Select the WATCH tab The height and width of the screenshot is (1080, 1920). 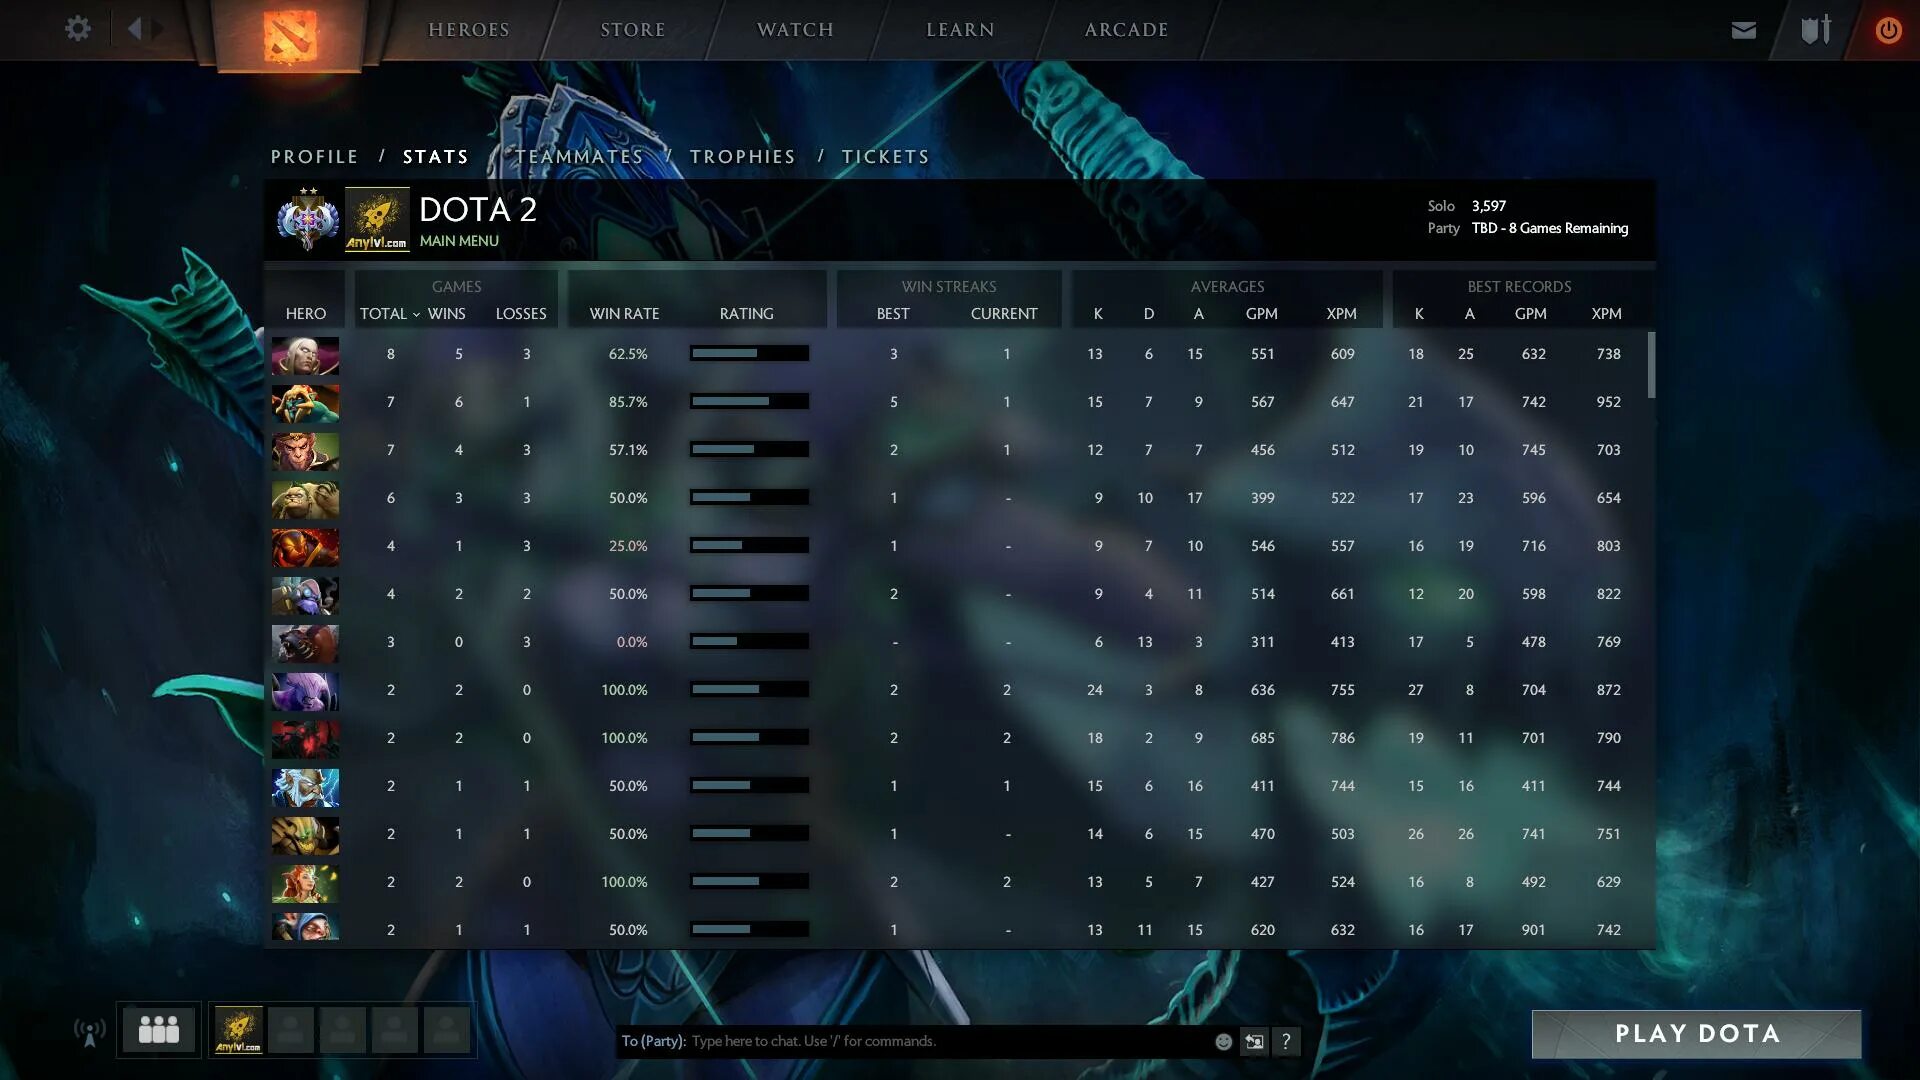(x=795, y=29)
